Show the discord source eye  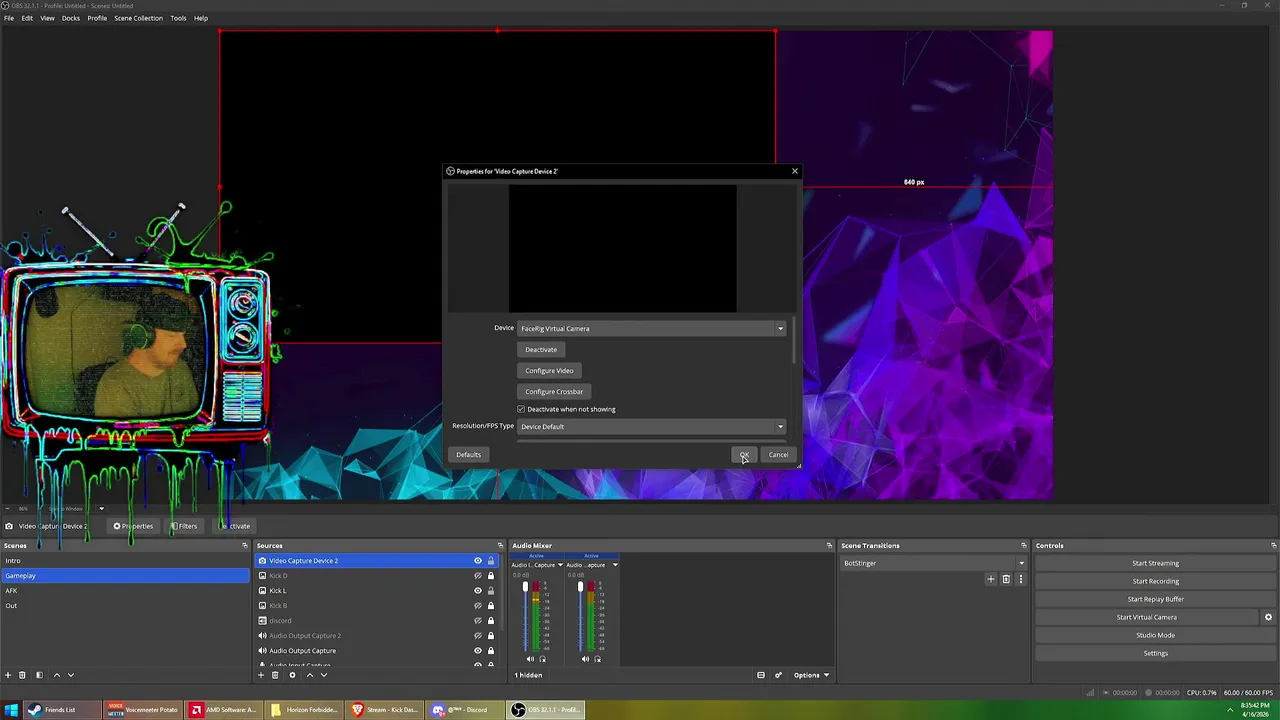pyautogui.click(x=477, y=621)
